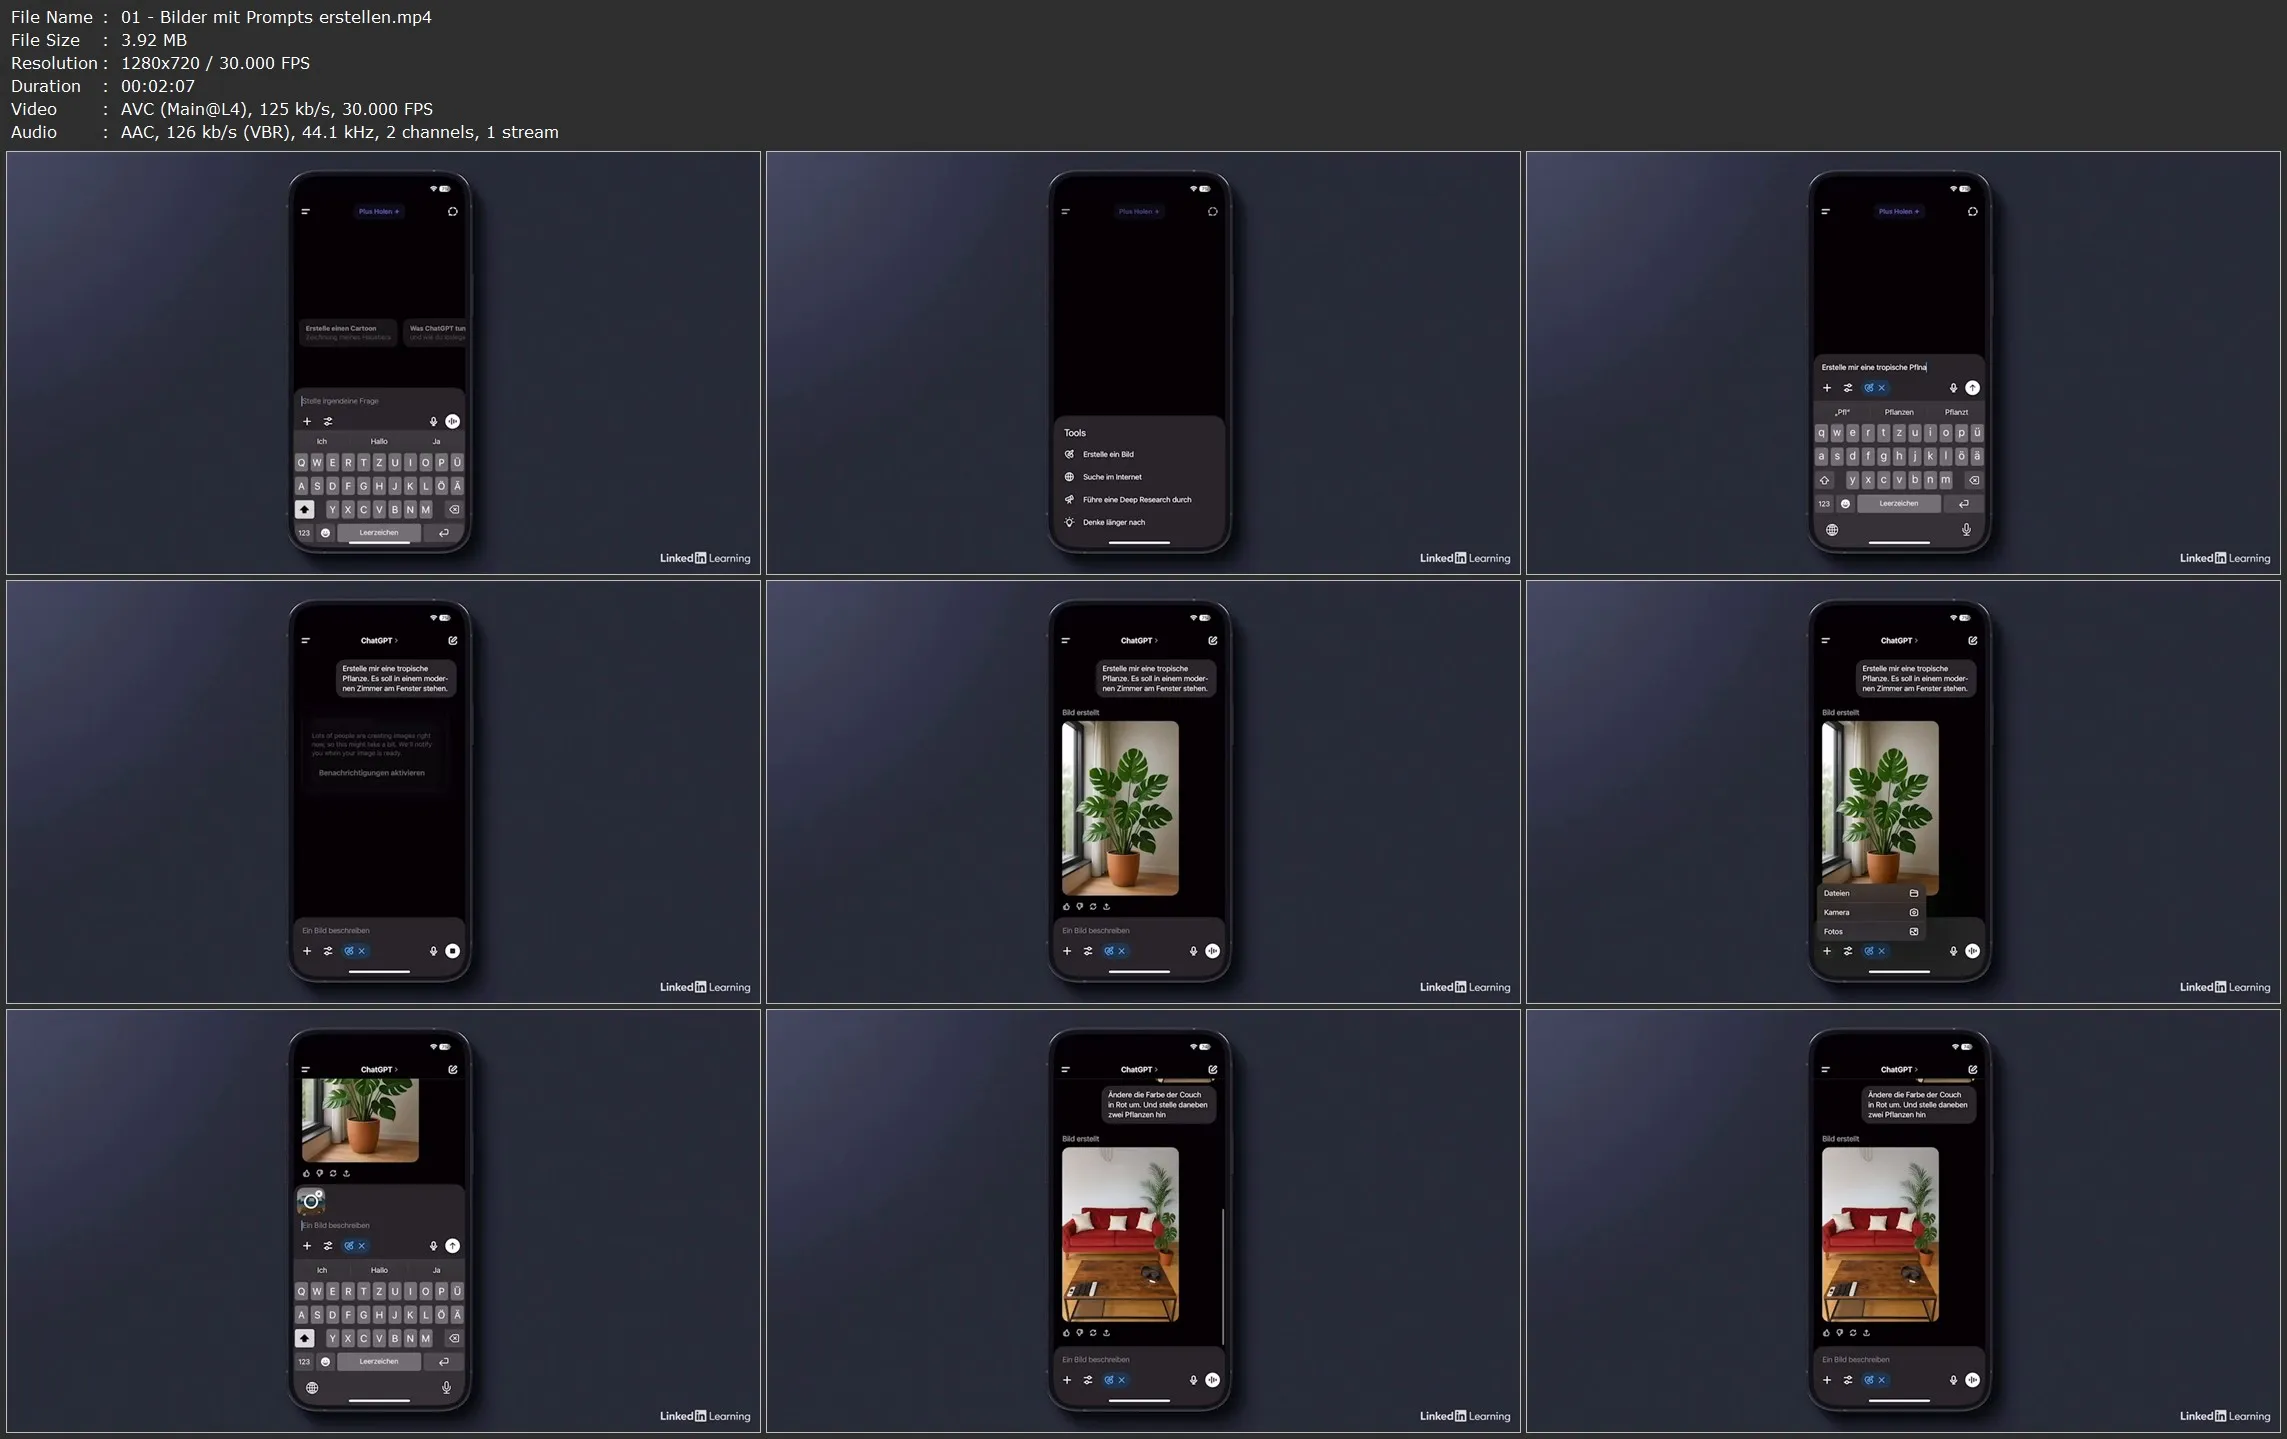Click the file size value "3.92 MB"
The height and width of the screenshot is (1439, 2287).
[154, 40]
